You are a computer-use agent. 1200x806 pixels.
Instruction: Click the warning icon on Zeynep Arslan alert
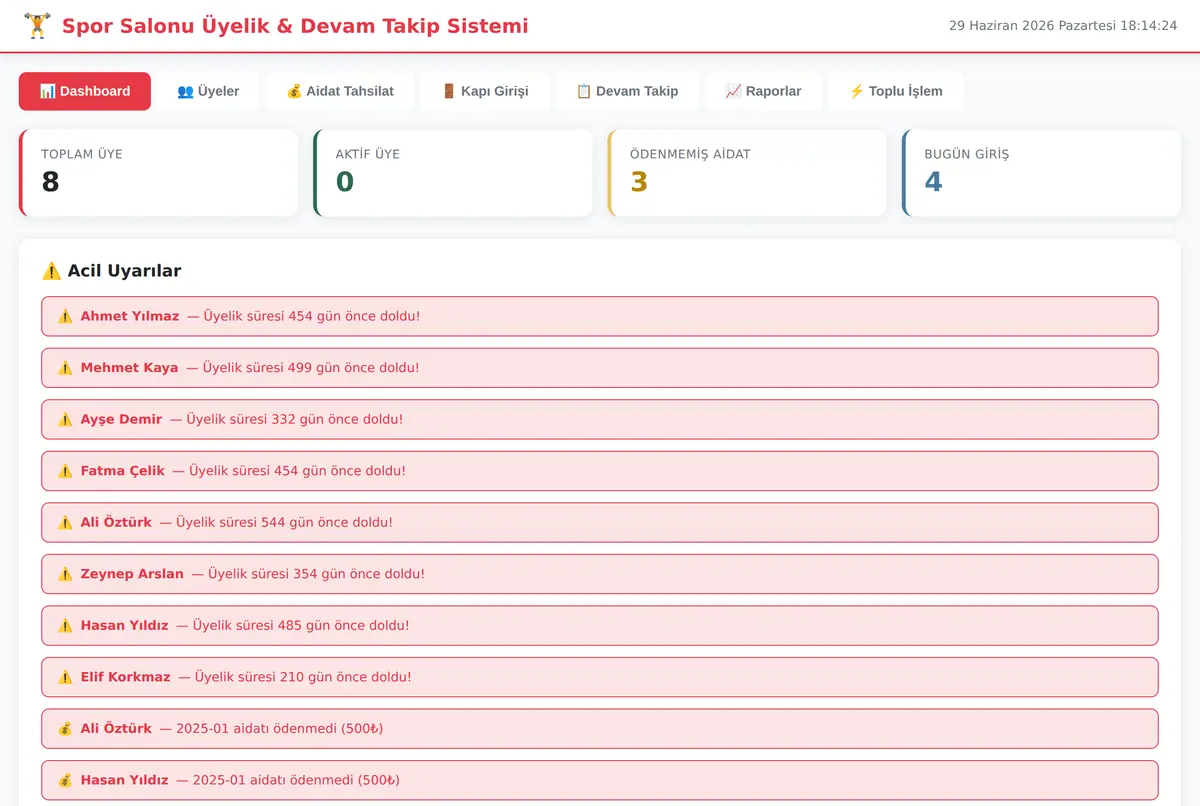(65, 574)
